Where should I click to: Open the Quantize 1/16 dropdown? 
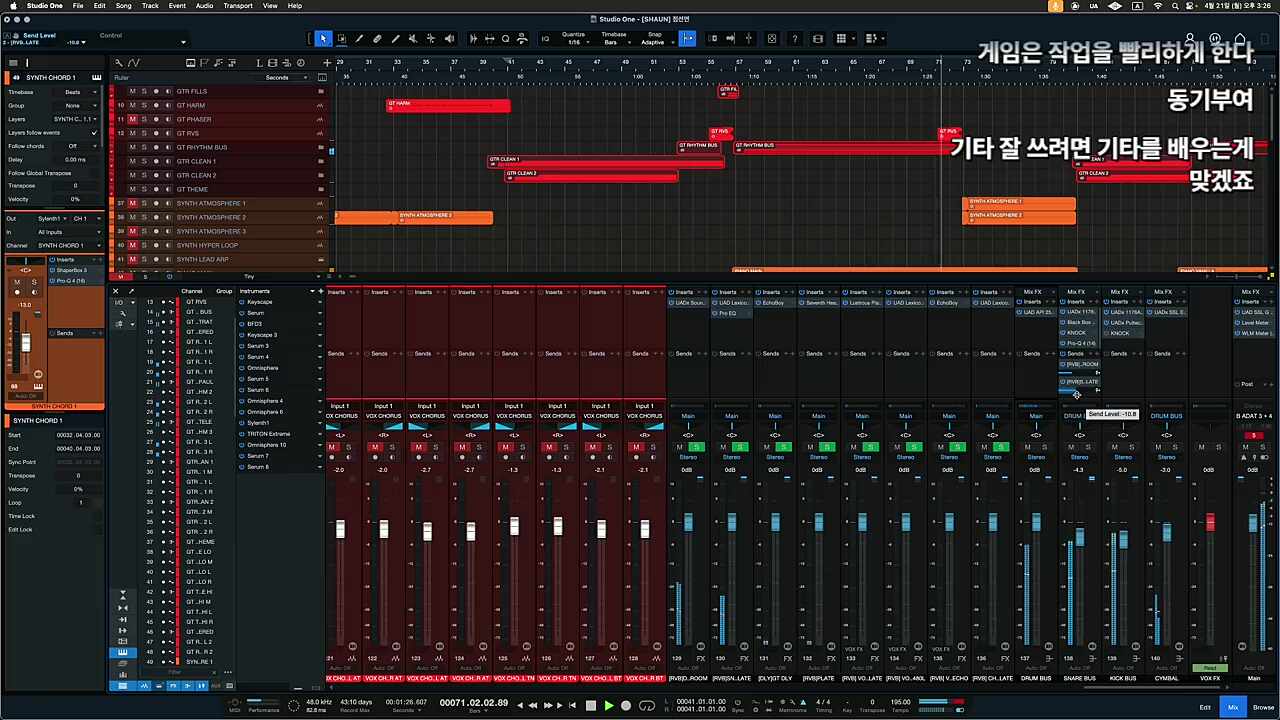point(573,42)
